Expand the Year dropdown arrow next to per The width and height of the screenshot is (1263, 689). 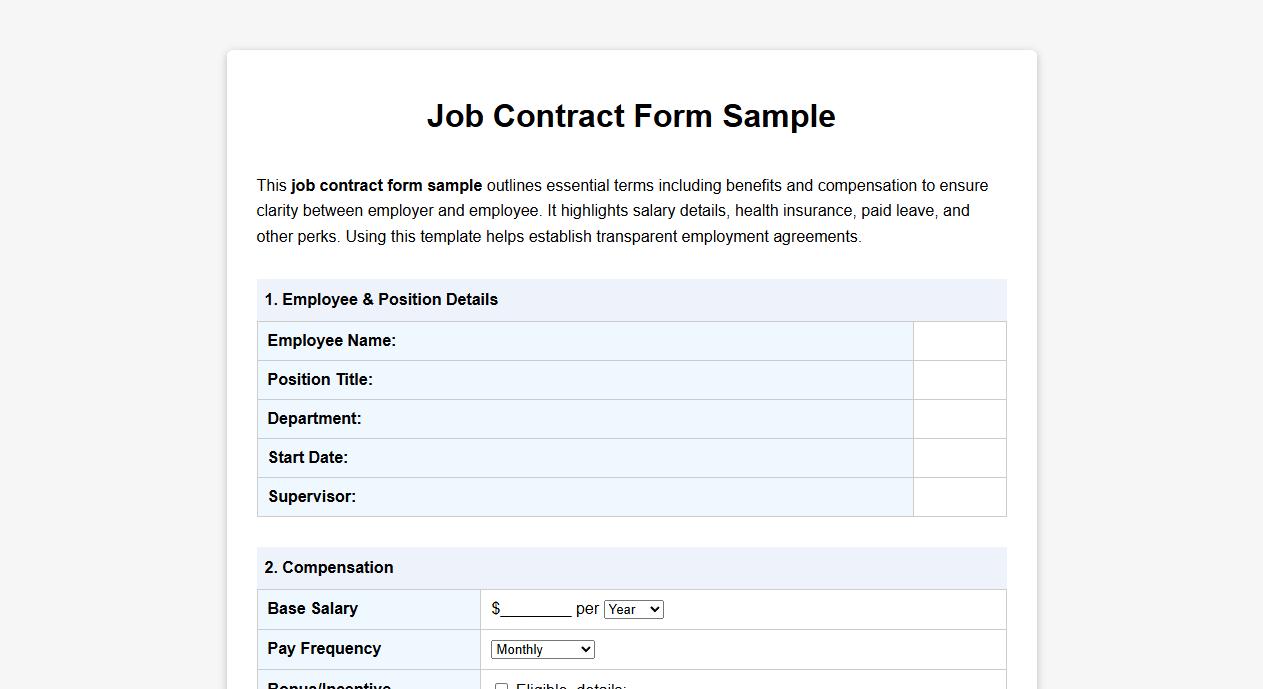tap(656, 608)
